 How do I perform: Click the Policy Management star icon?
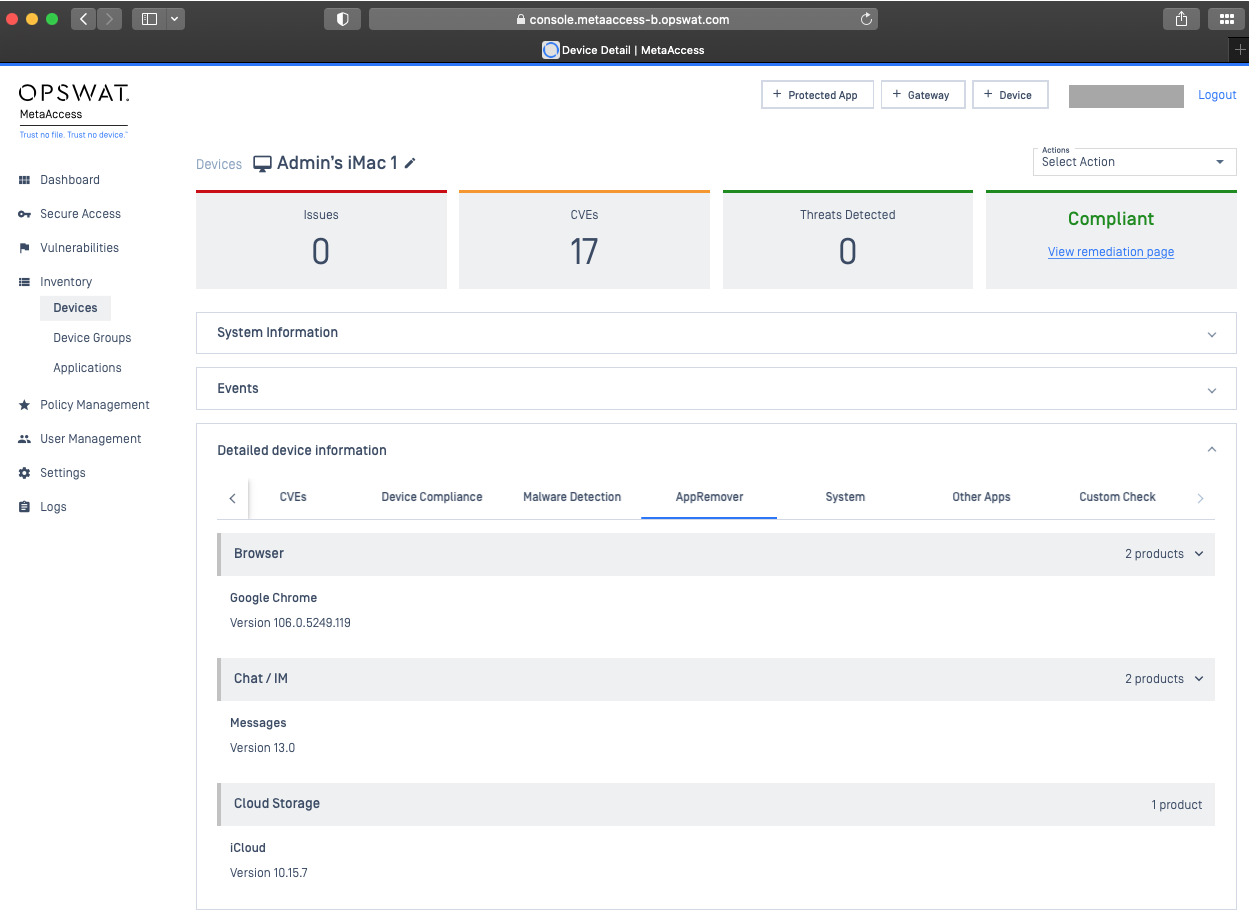[25, 405]
